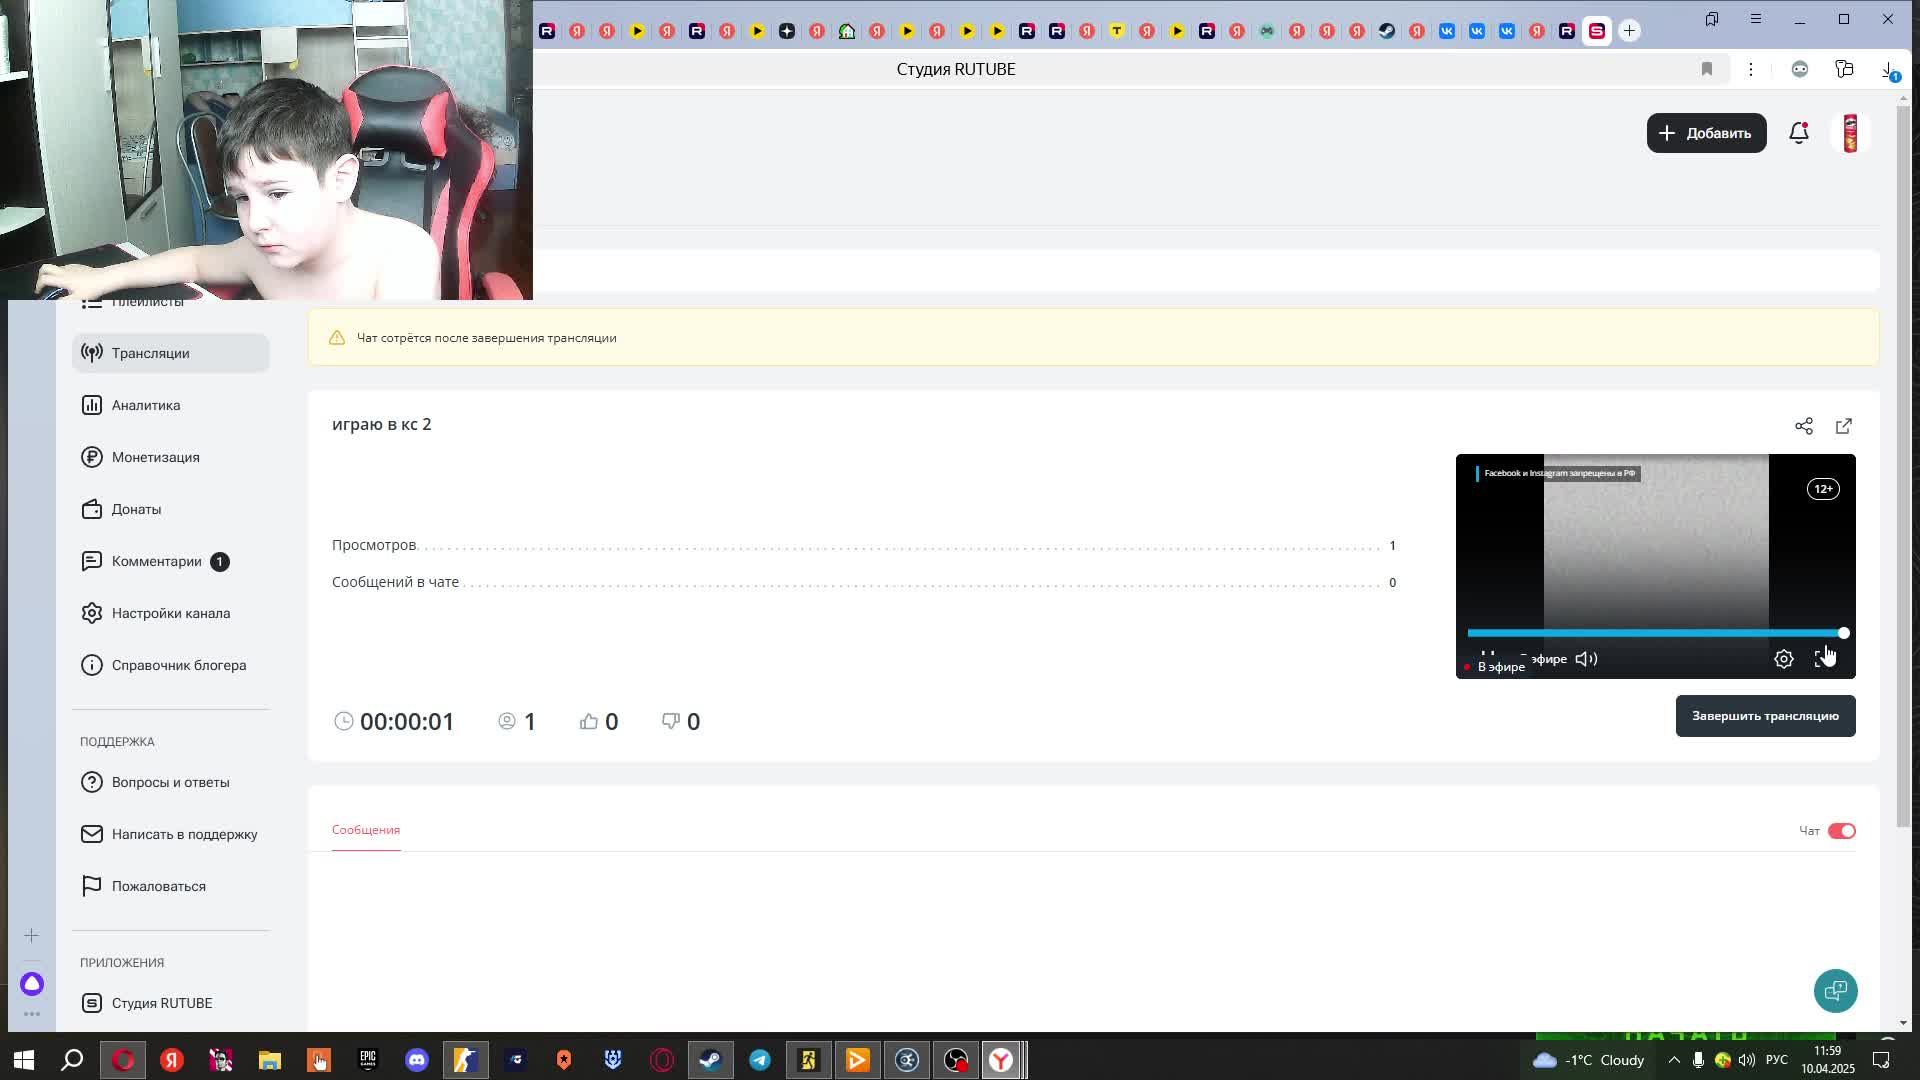Image resolution: width=1920 pixels, height=1080 pixels.
Task: Open Написать в поддержку link
Action: pos(184,834)
